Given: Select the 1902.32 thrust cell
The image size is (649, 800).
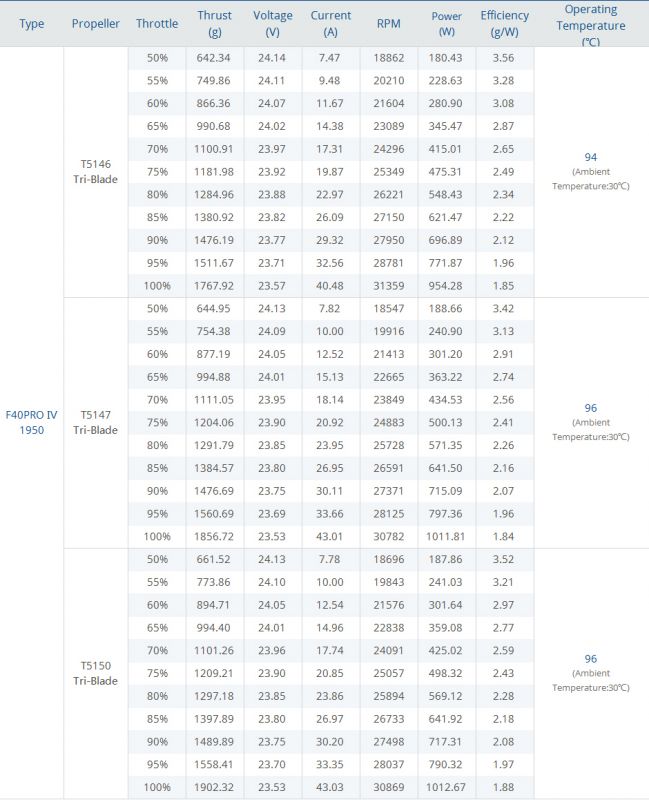Looking at the screenshot, I should pyautogui.click(x=215, y=786).
